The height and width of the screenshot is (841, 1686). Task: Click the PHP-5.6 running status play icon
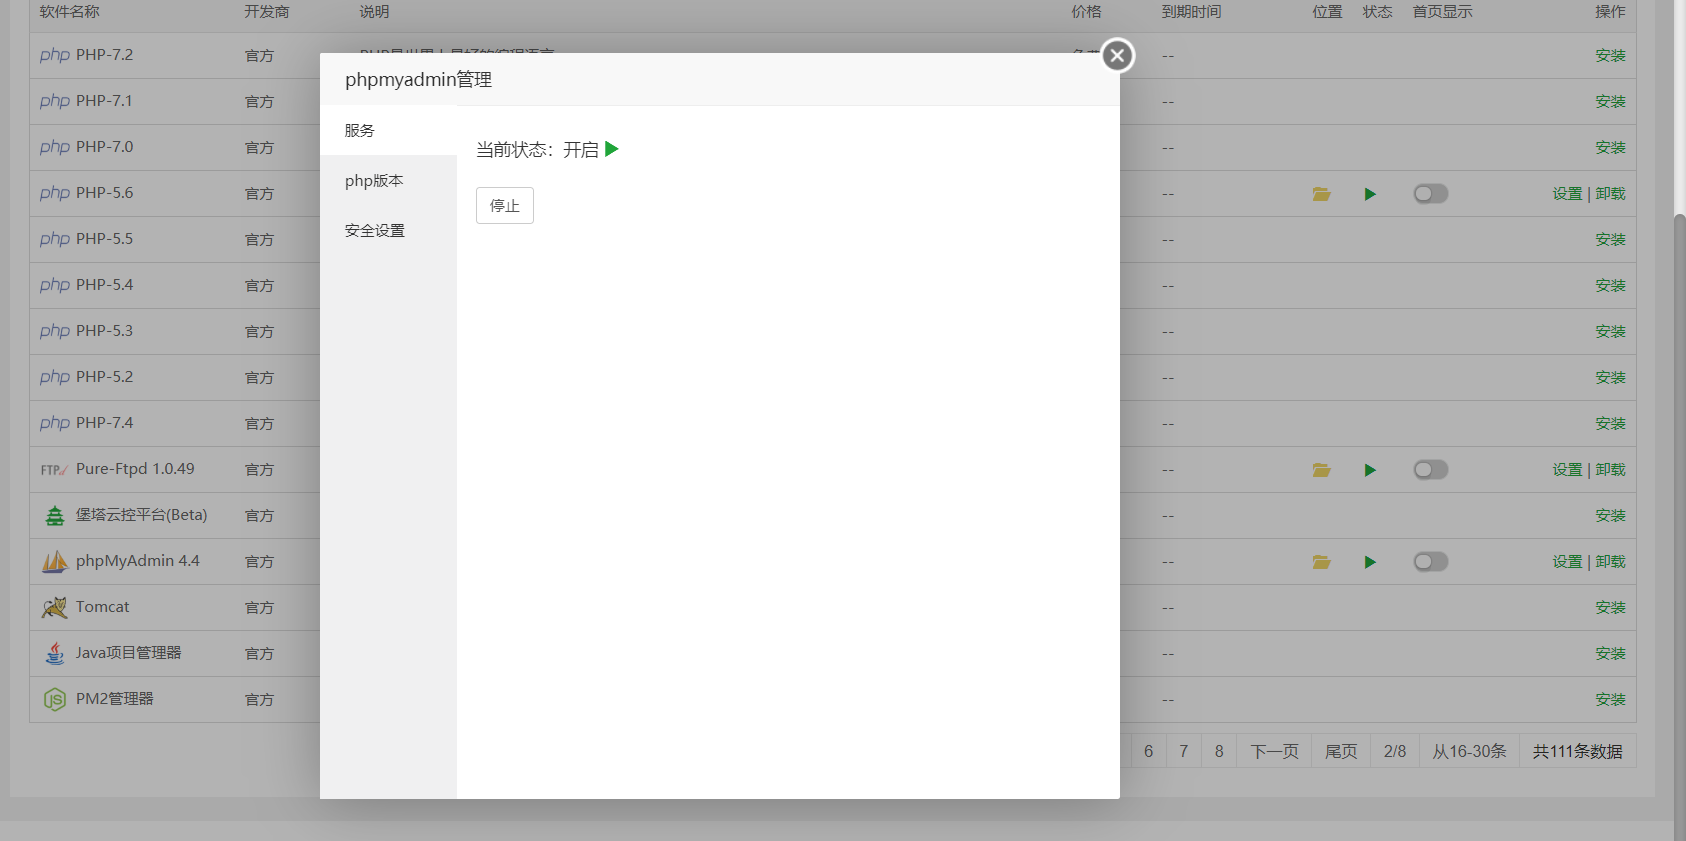1370,194
